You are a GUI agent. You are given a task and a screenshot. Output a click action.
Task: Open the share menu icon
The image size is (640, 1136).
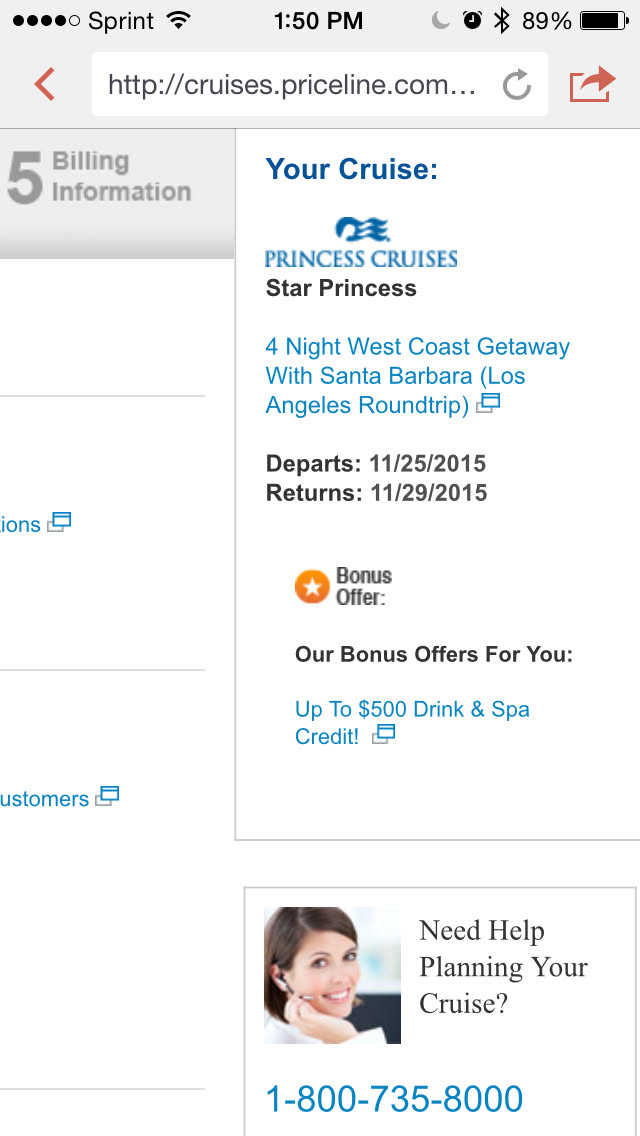[591, 85]
